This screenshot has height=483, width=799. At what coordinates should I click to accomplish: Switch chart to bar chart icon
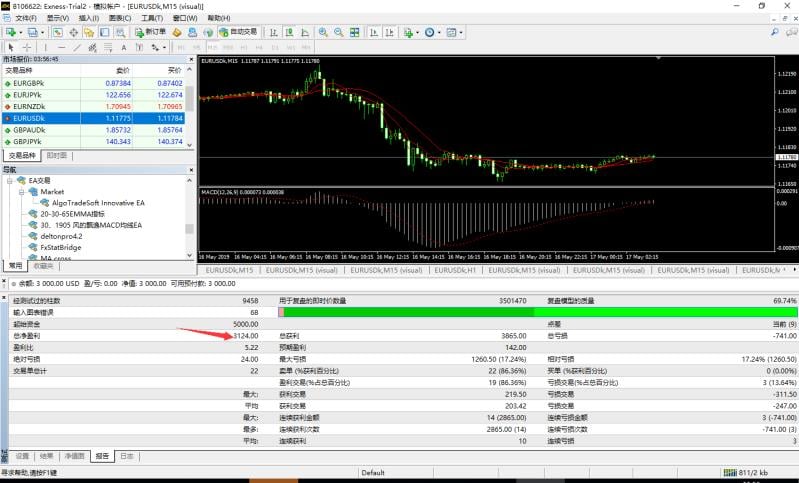click(274, 32)
